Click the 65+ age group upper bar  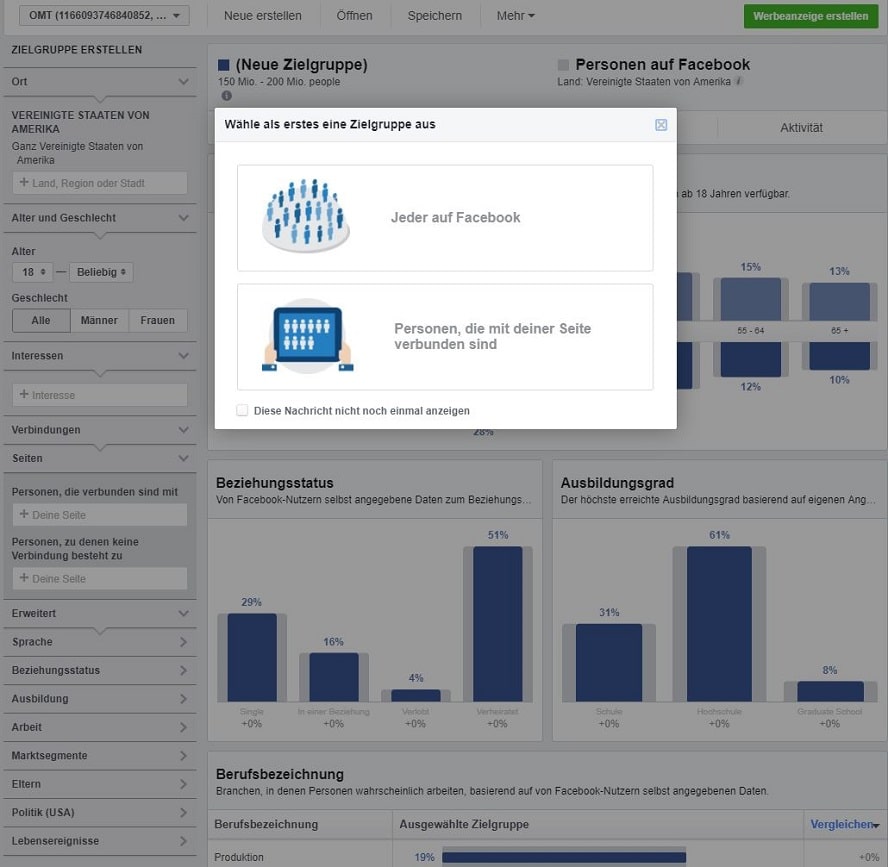839,301
